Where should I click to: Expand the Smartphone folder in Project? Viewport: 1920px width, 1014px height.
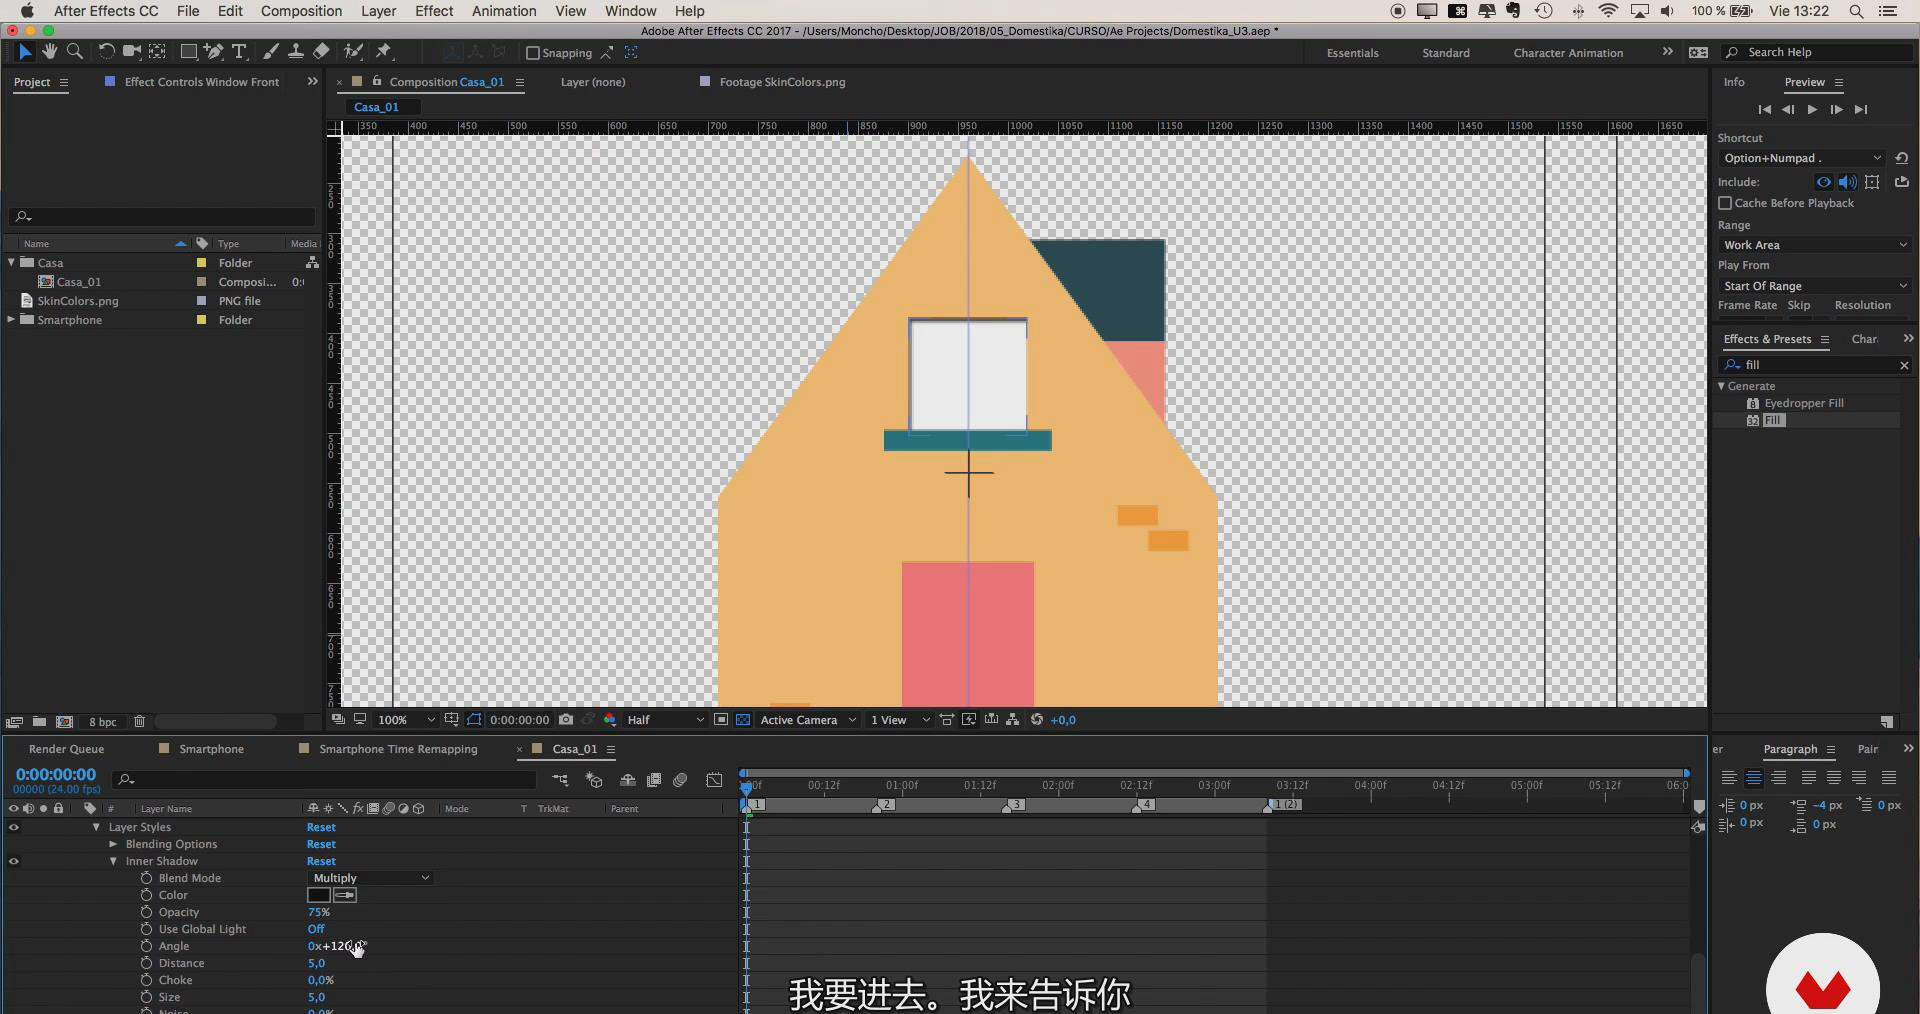[x=11, y=320]
